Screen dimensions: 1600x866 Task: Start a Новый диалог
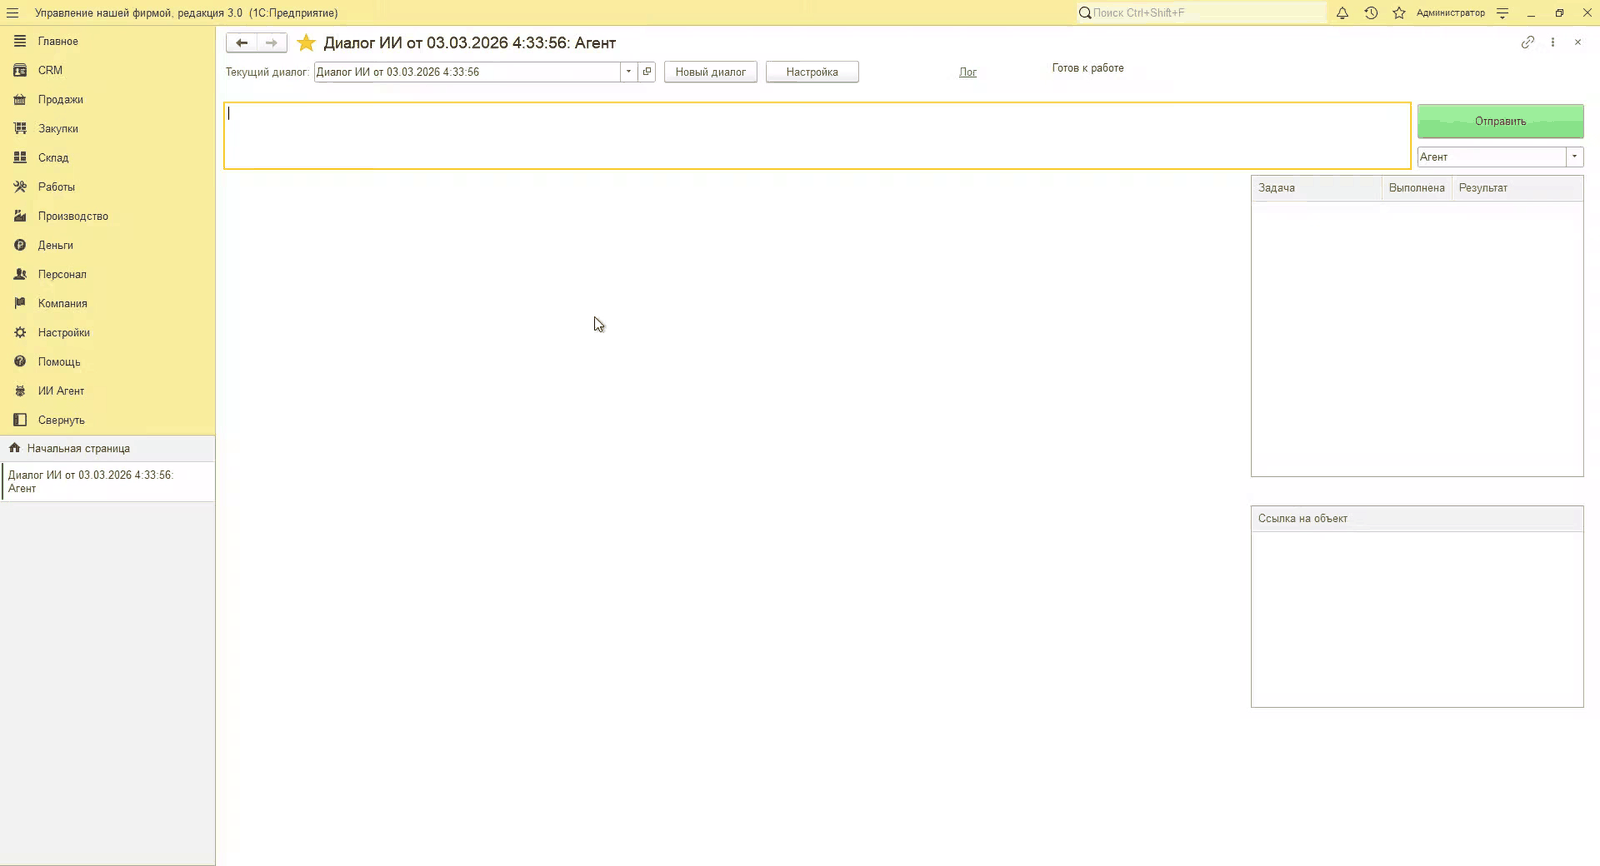[710, 72]
